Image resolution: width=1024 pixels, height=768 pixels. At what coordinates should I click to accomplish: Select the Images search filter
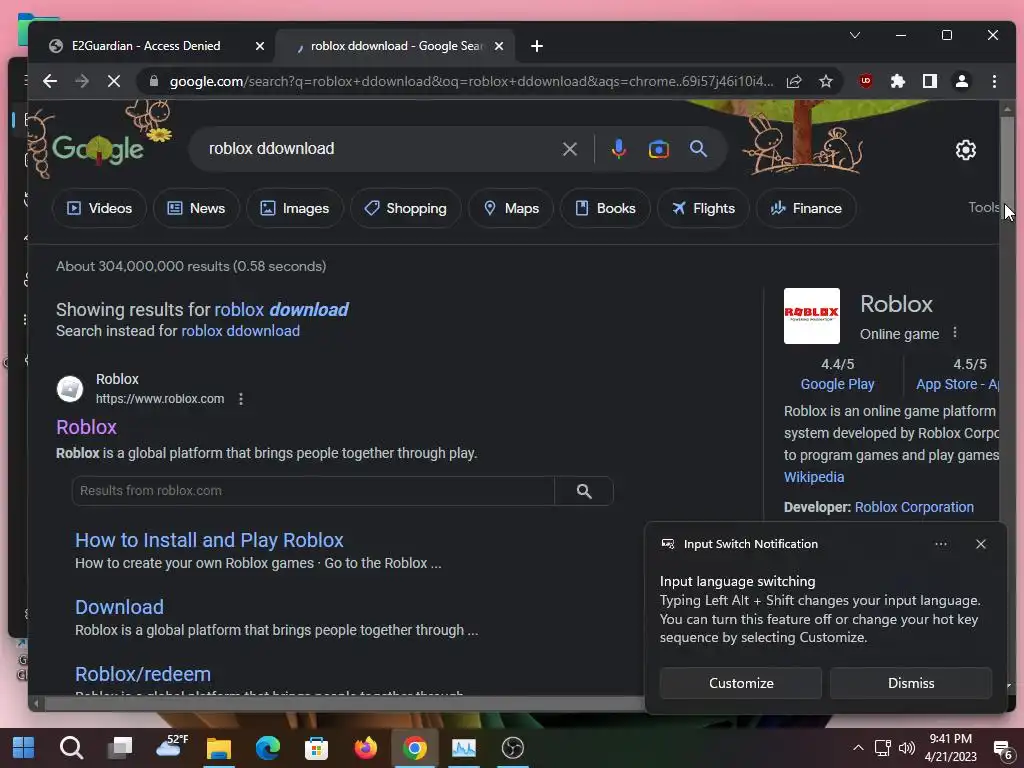(295, 208)
